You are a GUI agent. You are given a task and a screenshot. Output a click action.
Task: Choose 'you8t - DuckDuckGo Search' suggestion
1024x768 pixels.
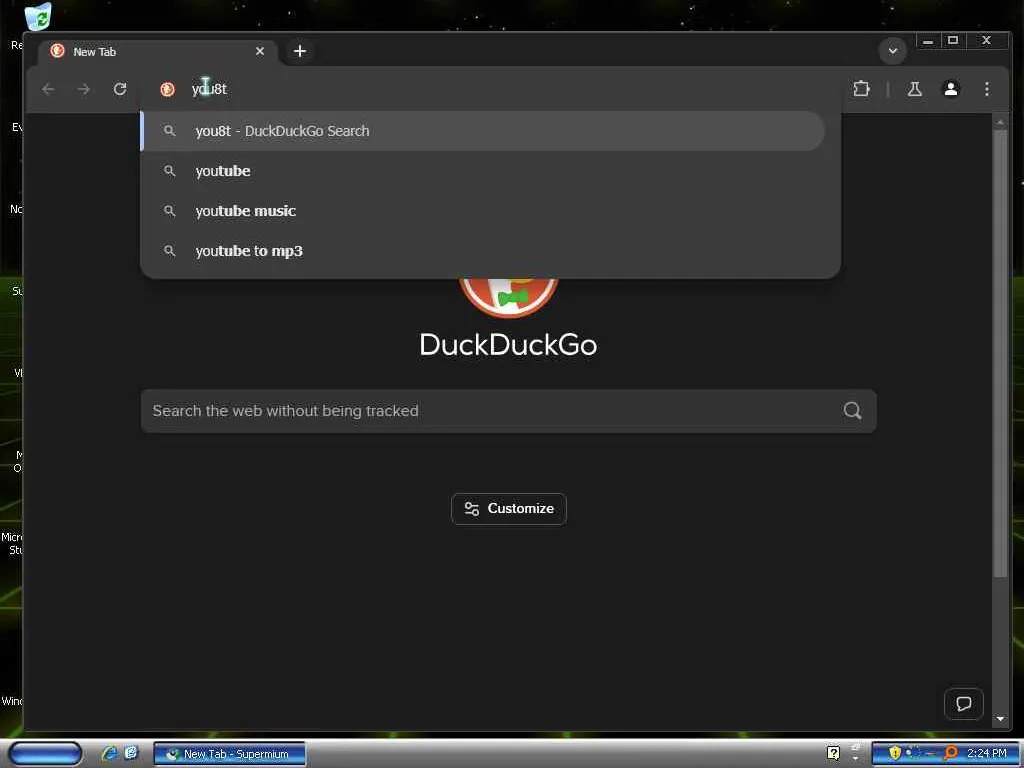click(x=483, y=131)
